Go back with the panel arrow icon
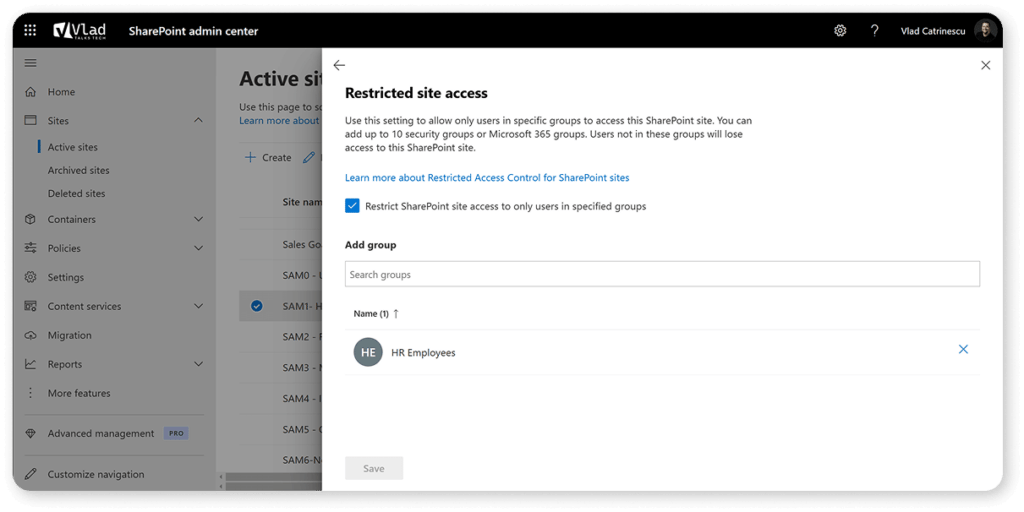1024x512 pixels. coord(339,65)
